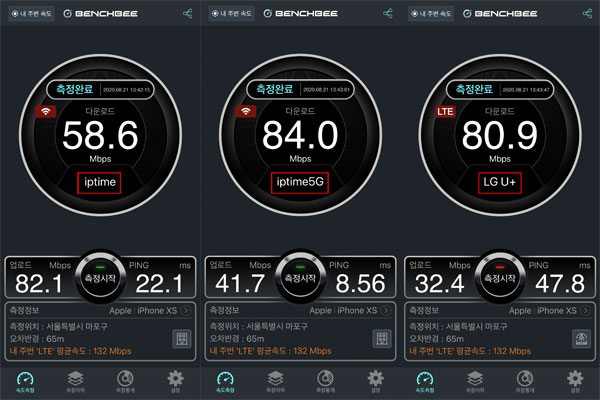Click 오차반경 65m on the iptime screen
Viewport: 600px width, 400px height.
37,339
